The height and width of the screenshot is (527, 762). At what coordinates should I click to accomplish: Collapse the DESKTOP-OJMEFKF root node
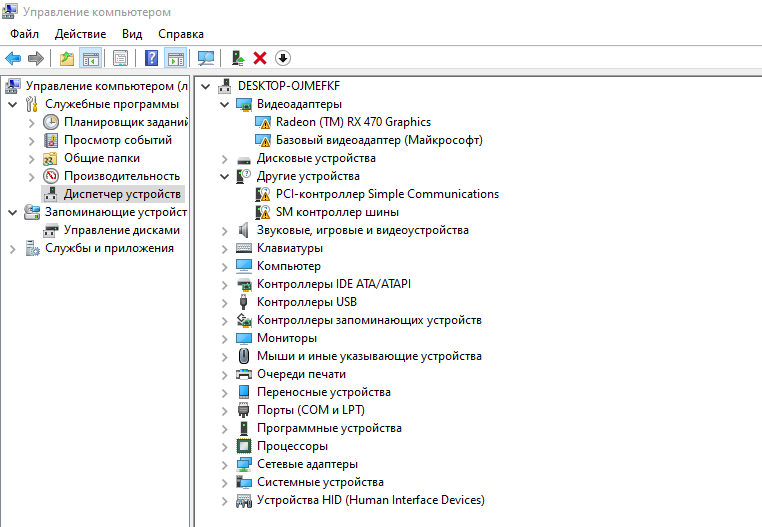click(x=206, y=87)
